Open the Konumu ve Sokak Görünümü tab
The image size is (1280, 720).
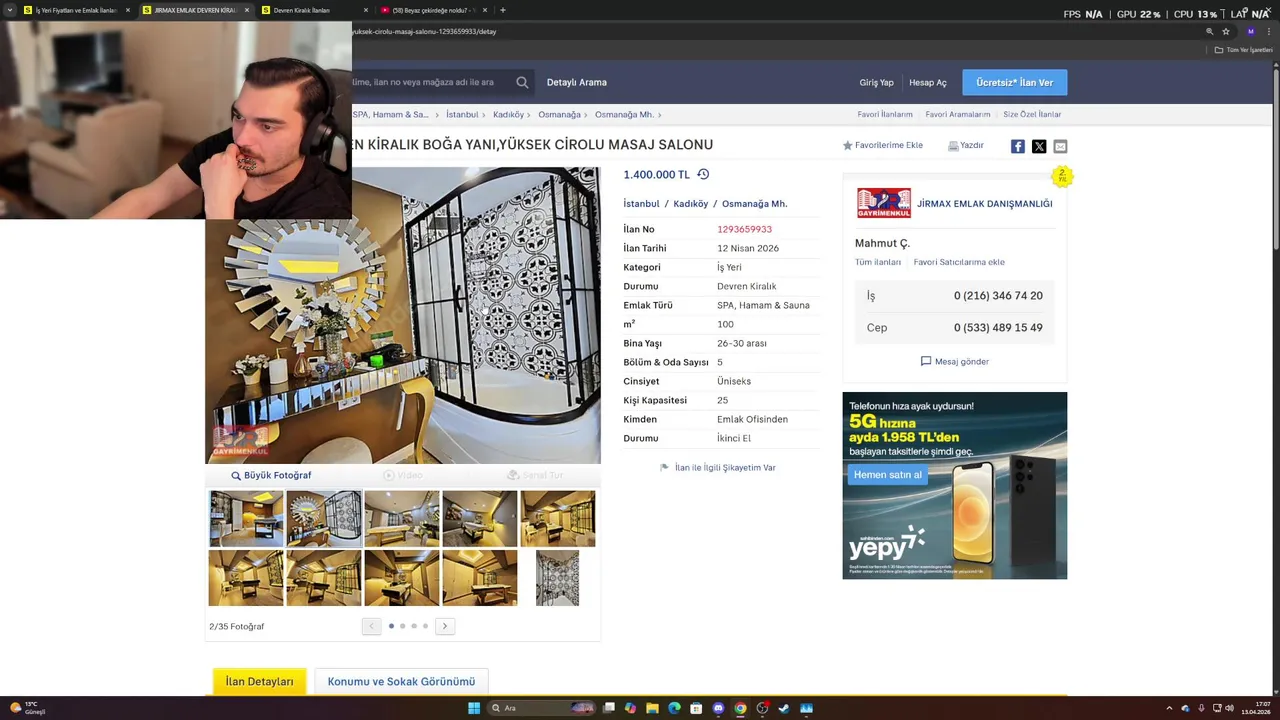401,681
